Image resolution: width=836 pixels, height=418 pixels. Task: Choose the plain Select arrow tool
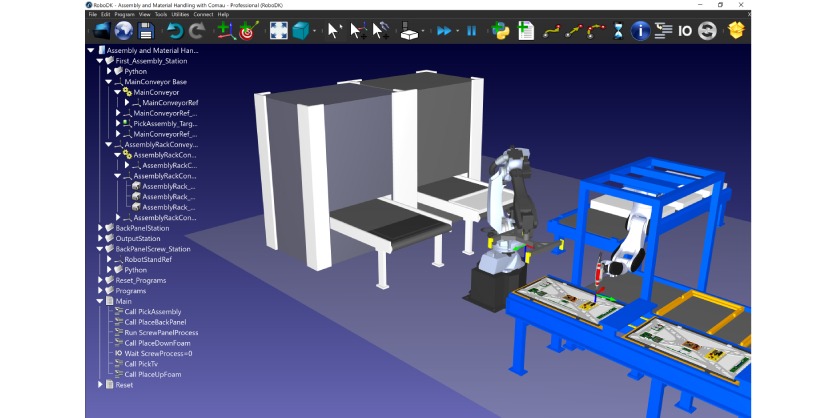(x=334, y=31)
